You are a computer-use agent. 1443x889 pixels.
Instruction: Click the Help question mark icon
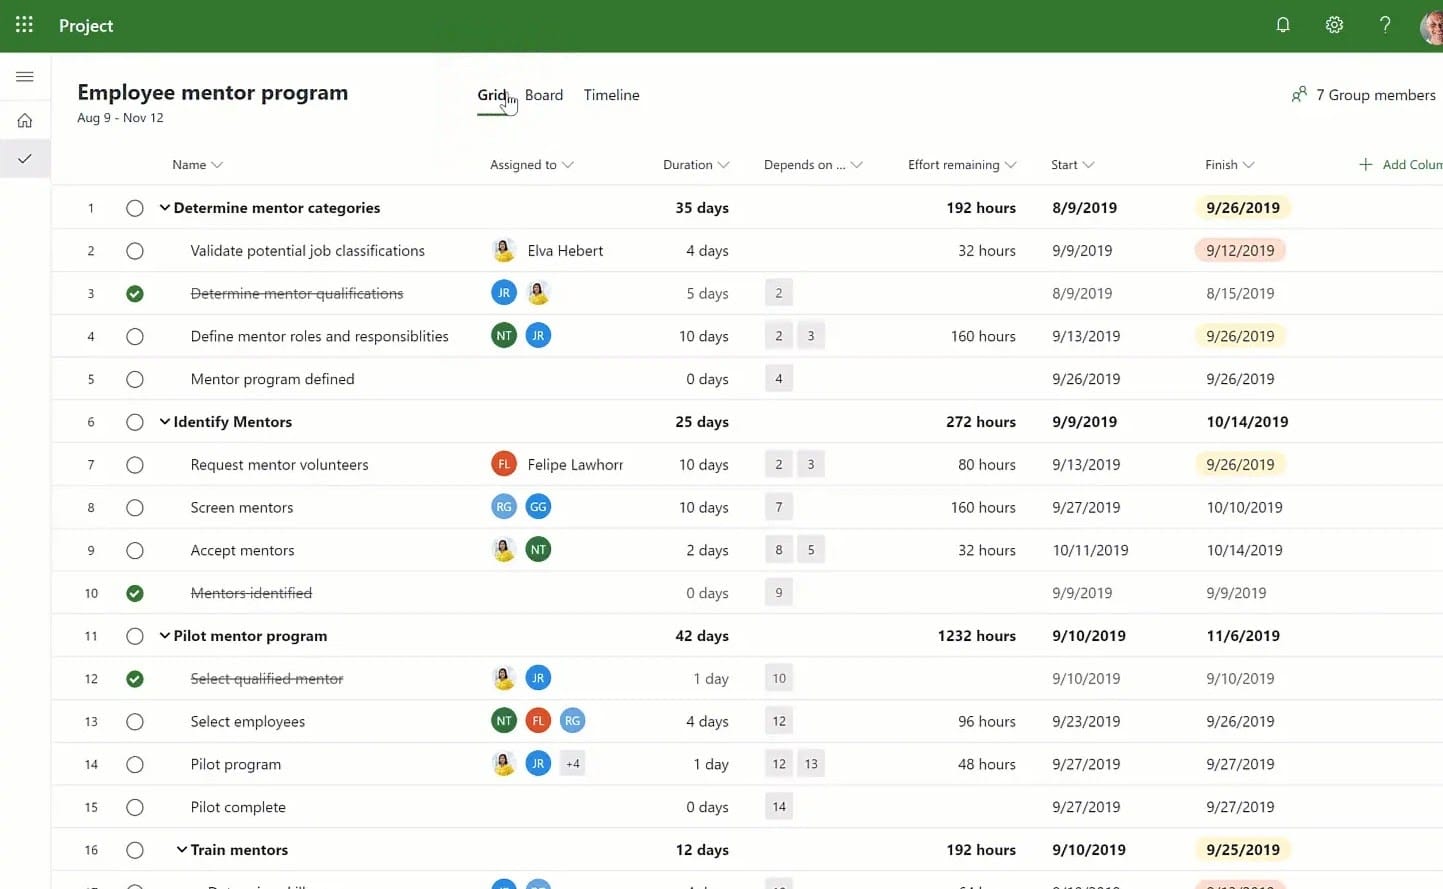[x=1385, y=24]
